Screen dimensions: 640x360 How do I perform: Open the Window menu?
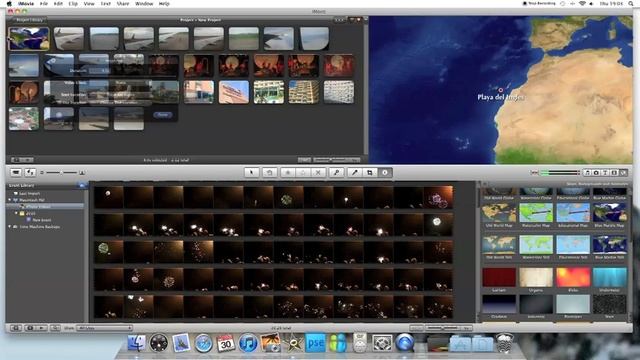(x=144, y=4)
